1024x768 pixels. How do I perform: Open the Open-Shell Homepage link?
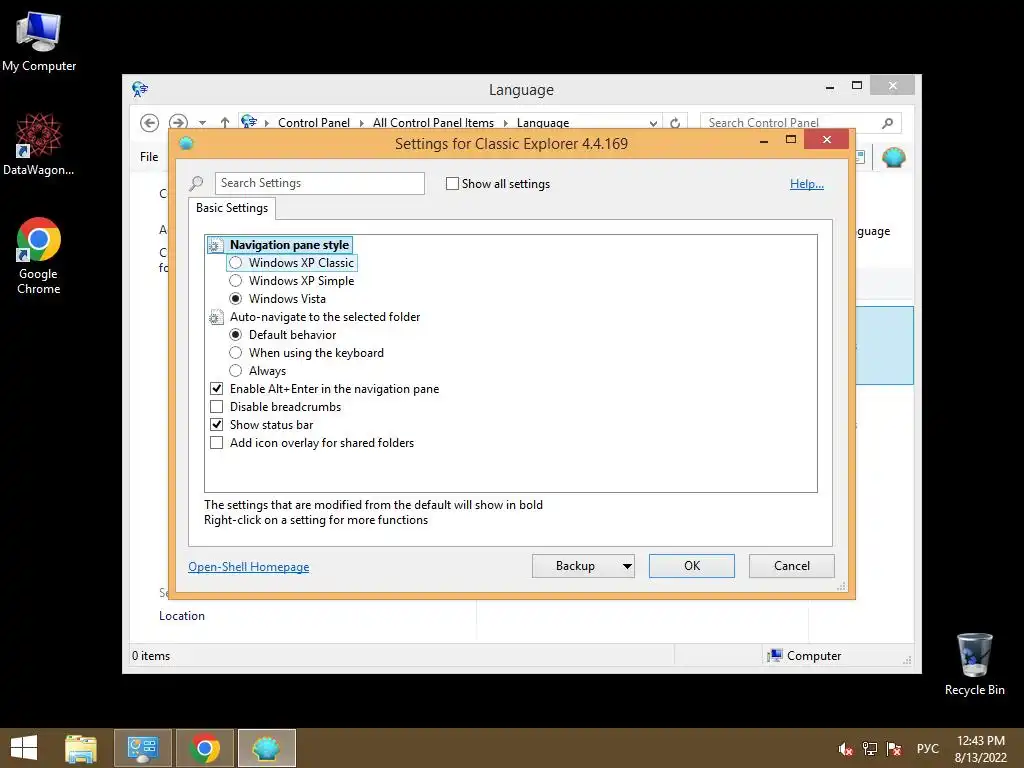pos(249,567)
